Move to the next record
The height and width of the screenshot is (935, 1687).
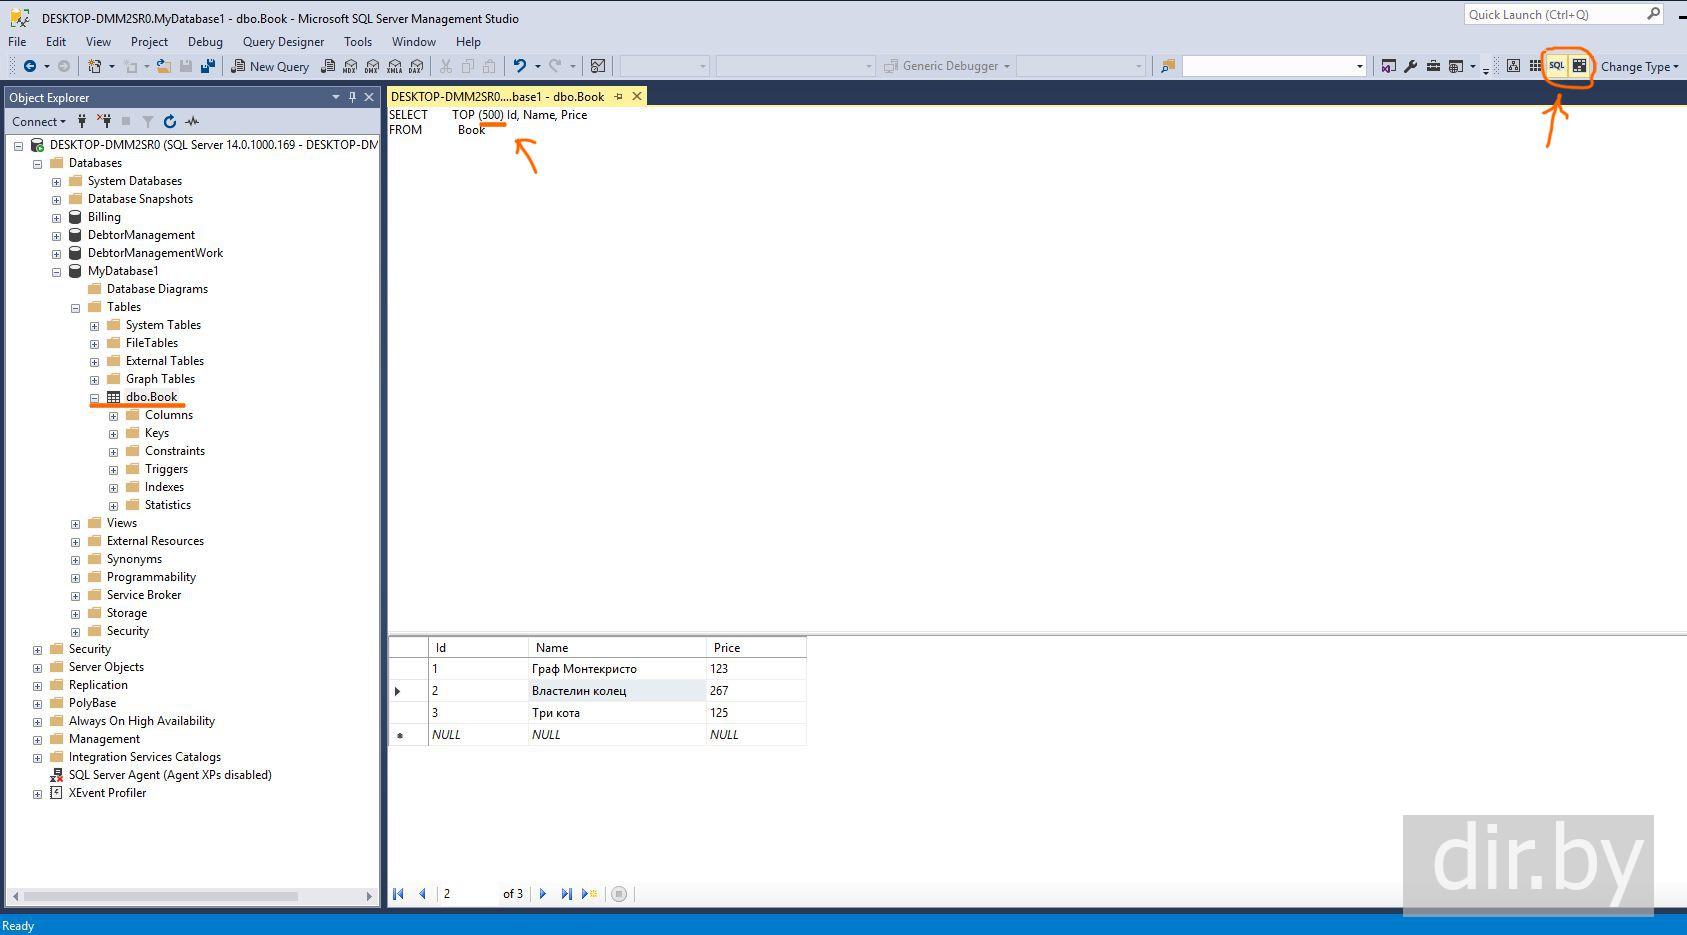tap(543, 894)
